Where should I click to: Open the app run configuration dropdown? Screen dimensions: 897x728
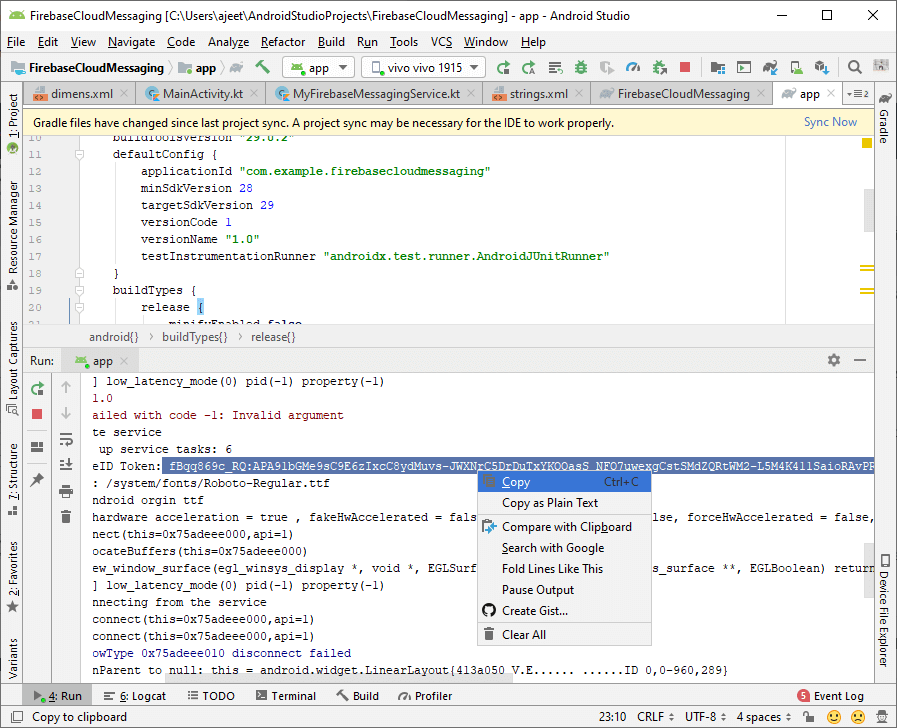tap(319, 67)
